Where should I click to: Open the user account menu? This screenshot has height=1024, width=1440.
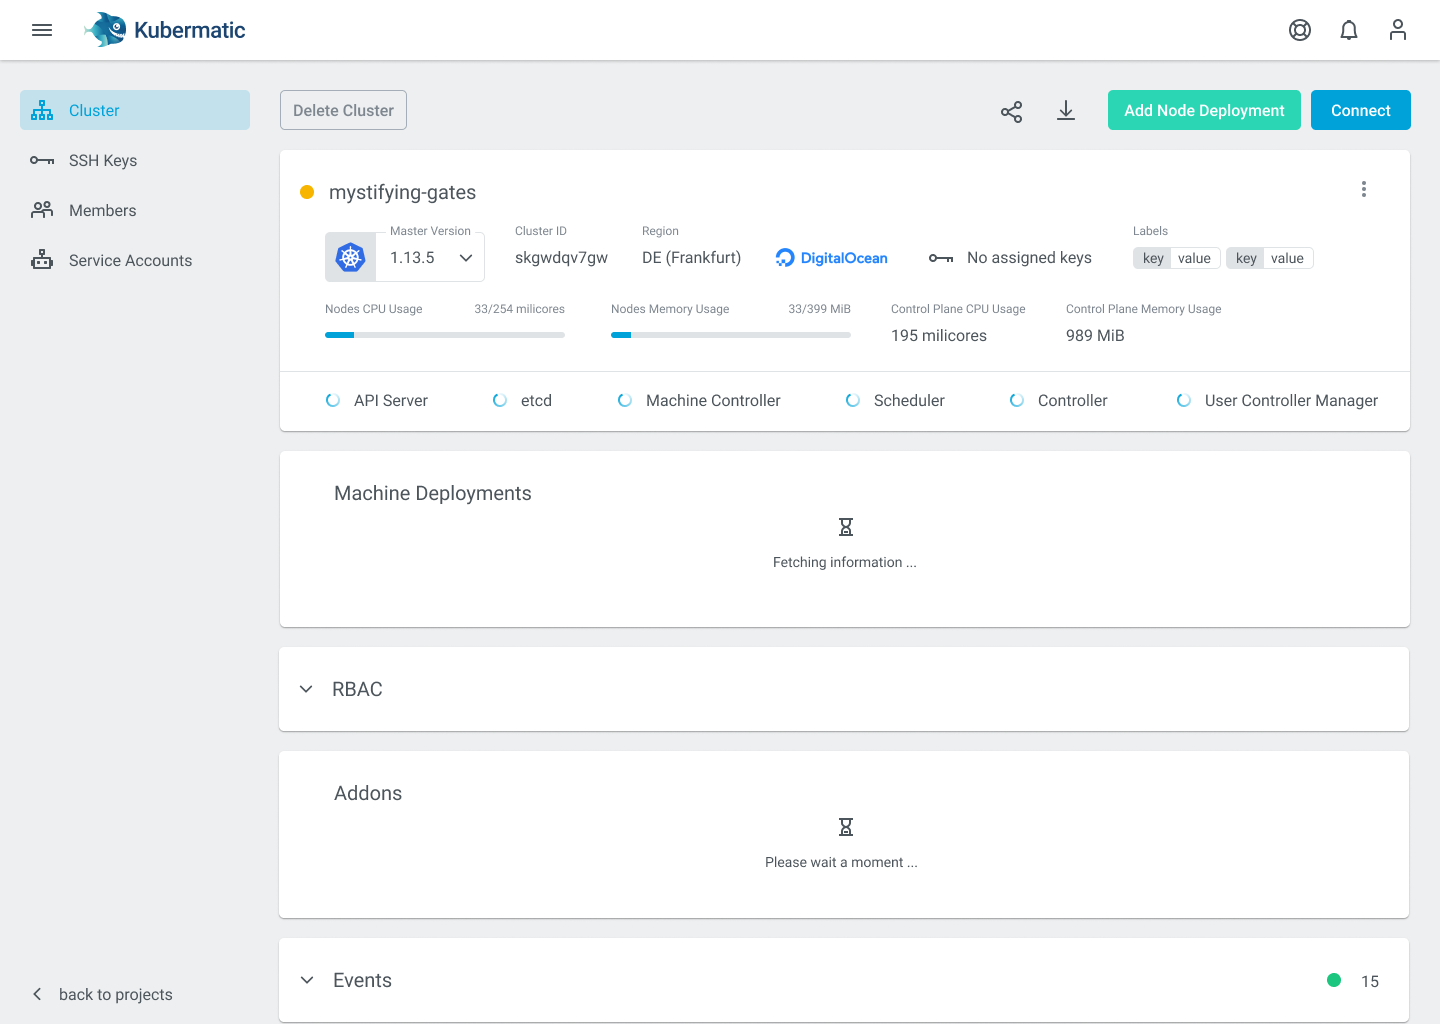click(1397, 30)
